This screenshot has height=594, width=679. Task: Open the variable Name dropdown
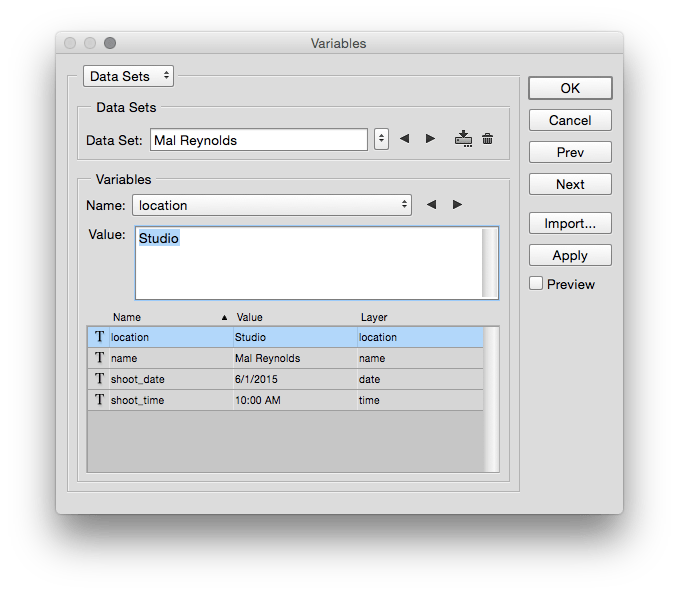tap(271, 205)
